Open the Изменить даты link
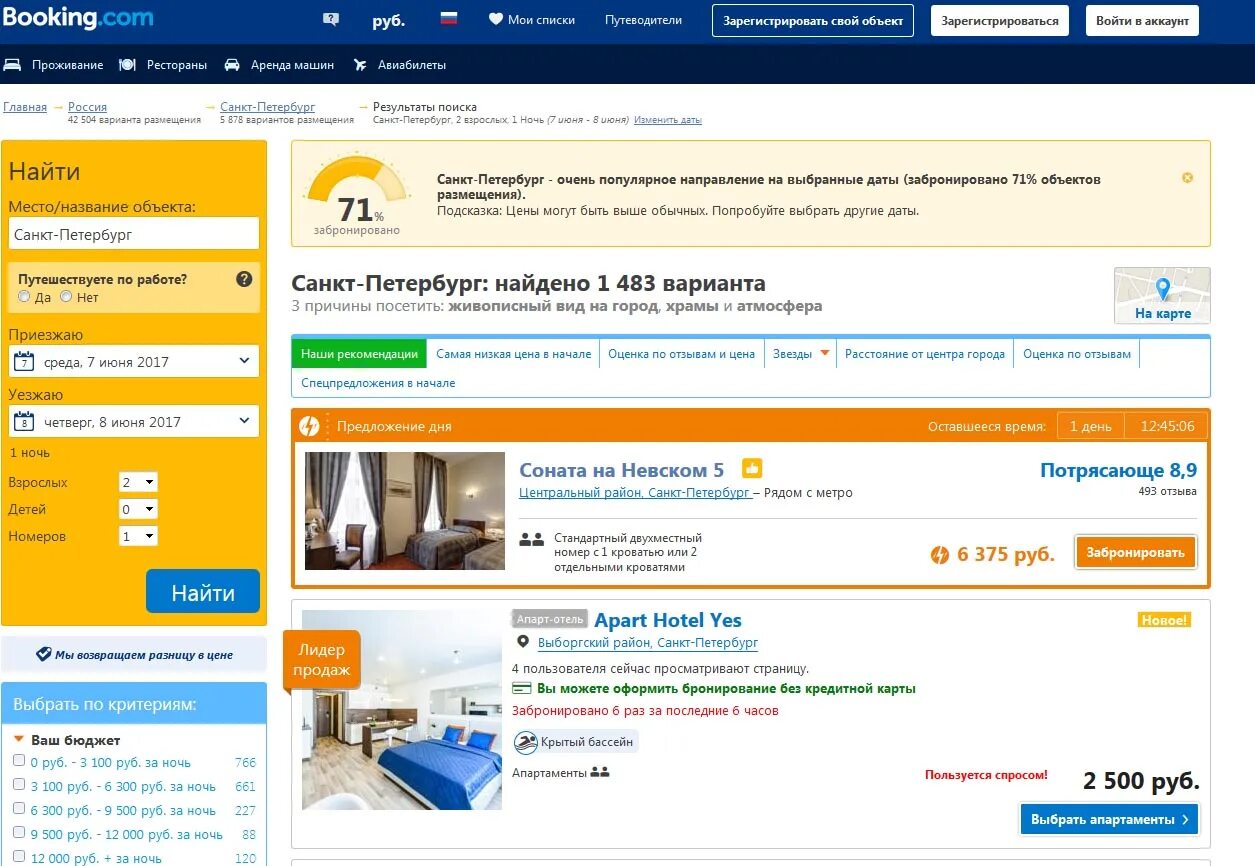Viewport: 1255px width, 866px height. coord(668,120)
